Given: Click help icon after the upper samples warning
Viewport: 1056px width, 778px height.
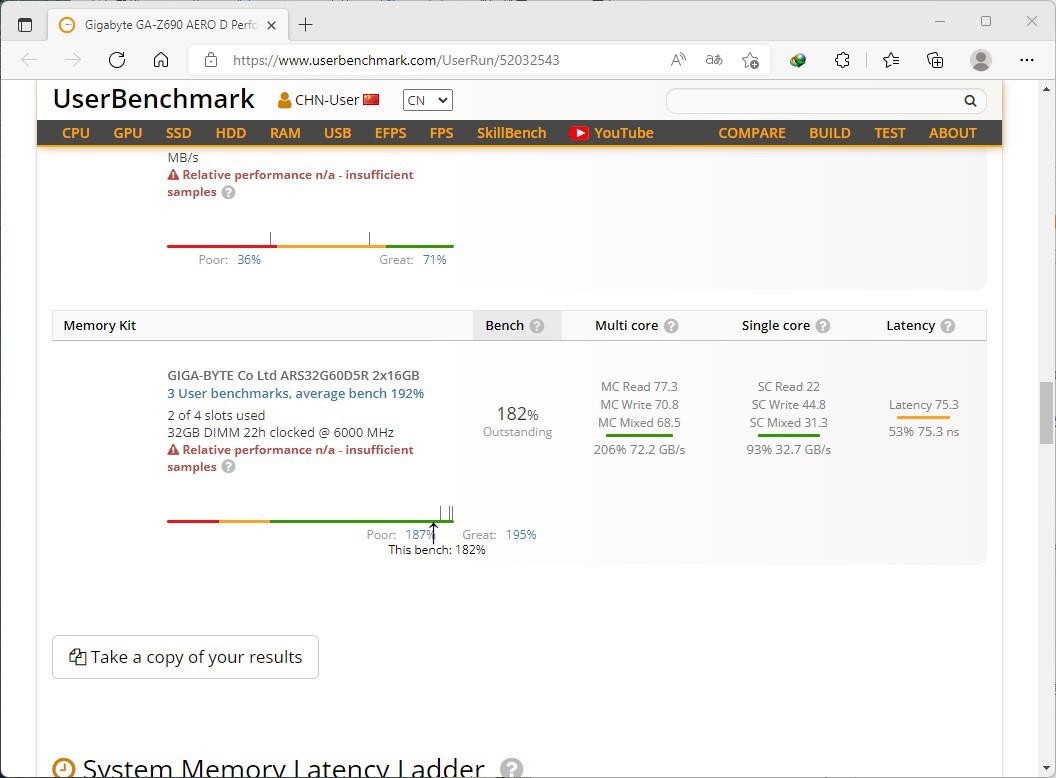Looking at the screenshot, I should coord(228,192).
